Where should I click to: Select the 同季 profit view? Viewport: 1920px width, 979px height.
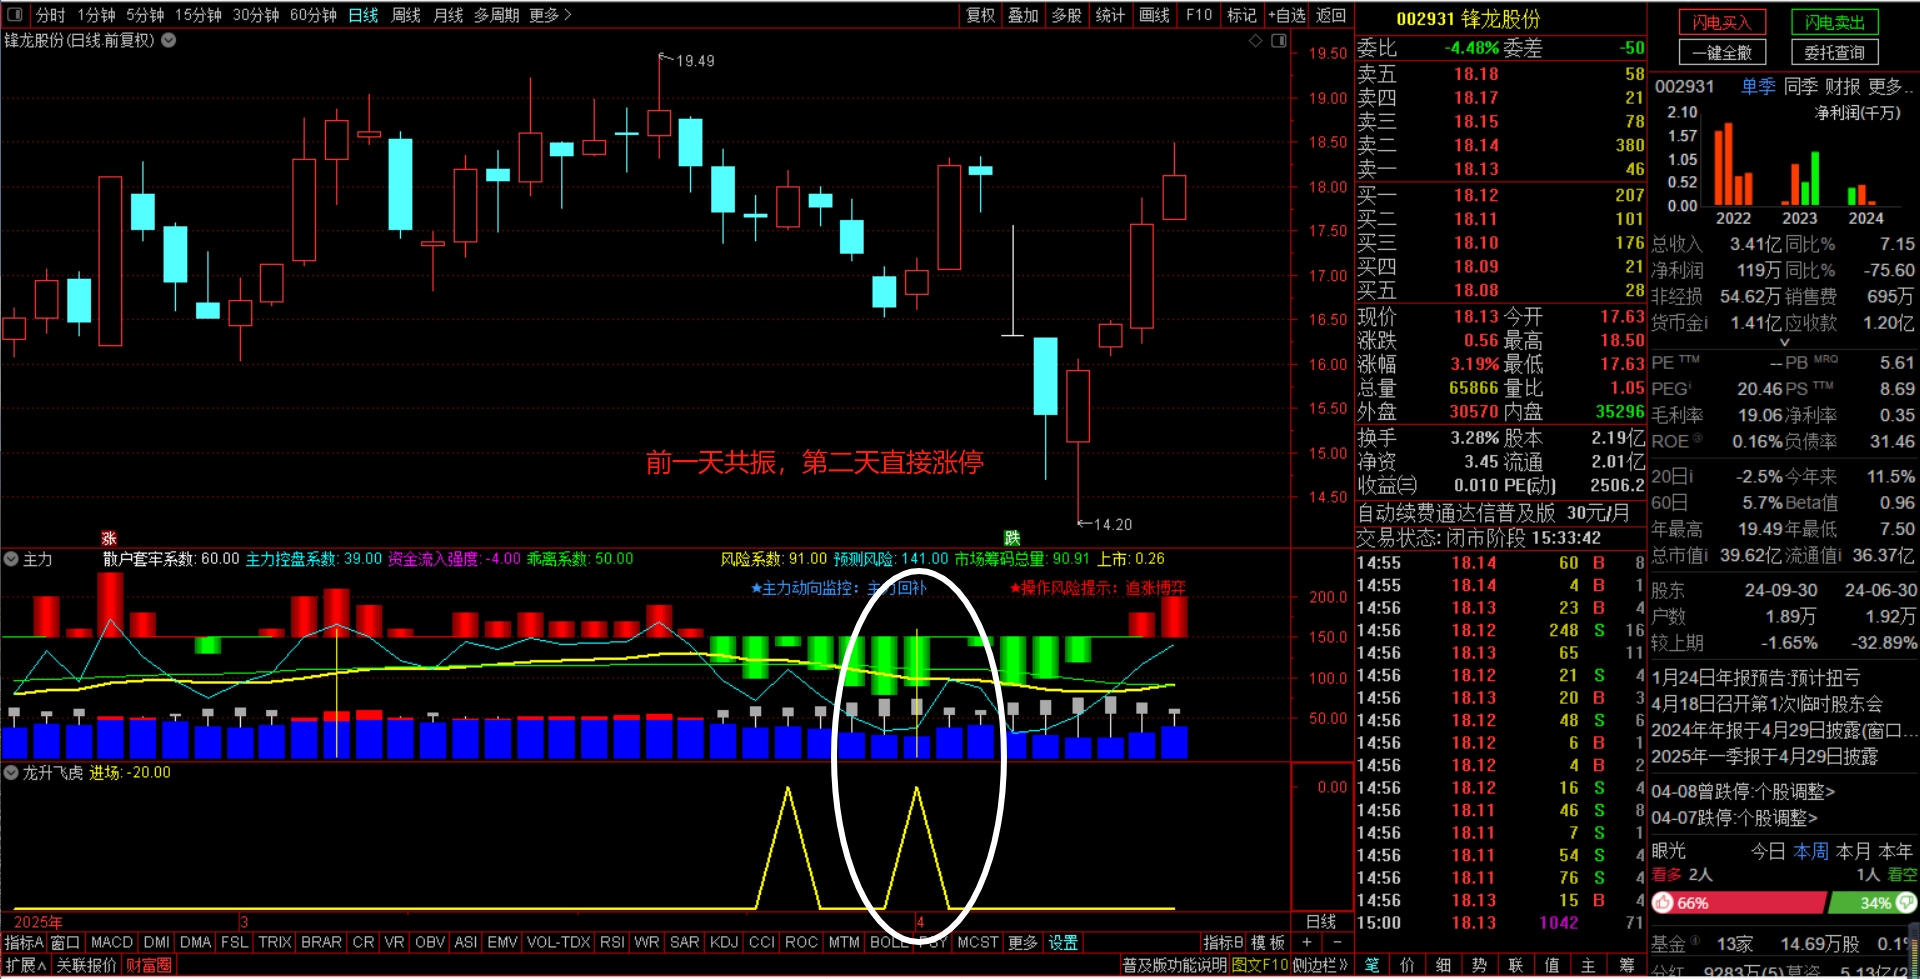pyautogui.click(x=1801, y=87)
